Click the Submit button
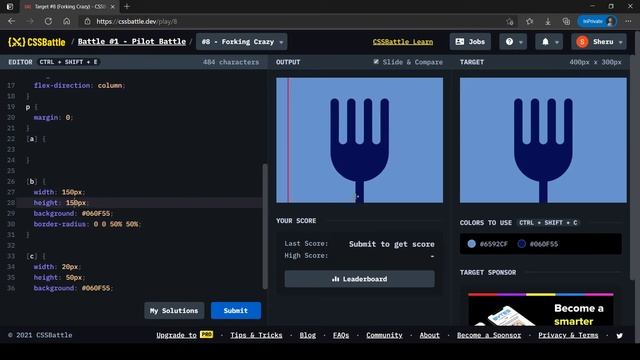The width and height of the screenshot is (640, 360). coord(236,311)
